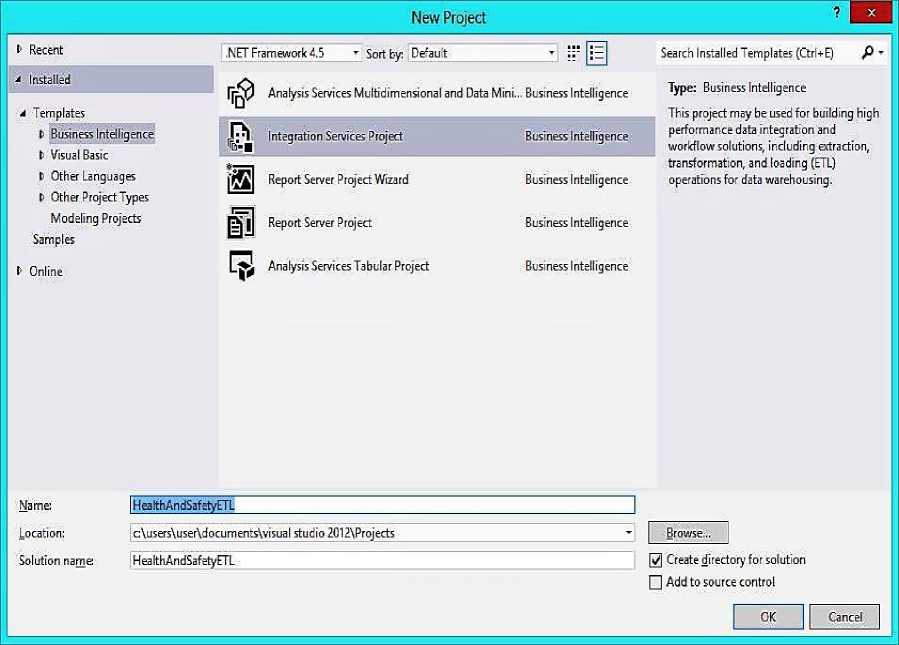Select Analysis Services Multidimensional template name
This screenshot has height=645, width=899.
[x=395, y=93]
